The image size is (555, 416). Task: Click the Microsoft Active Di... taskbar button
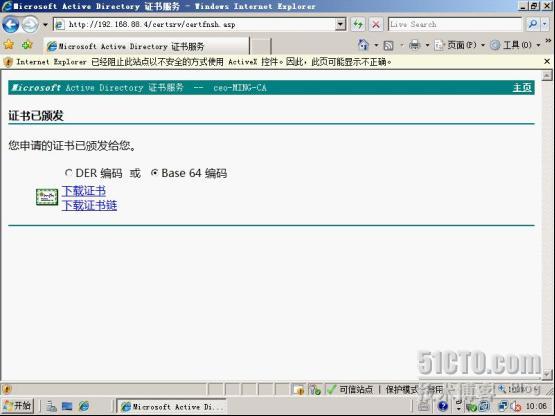tap(172, 406)
